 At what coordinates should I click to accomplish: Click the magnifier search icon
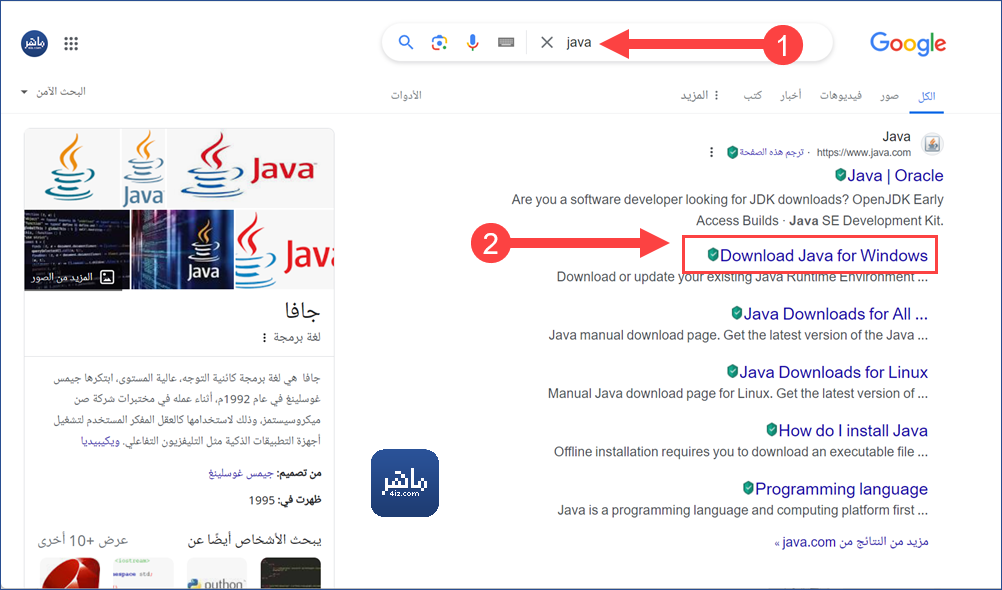[406, 43]
